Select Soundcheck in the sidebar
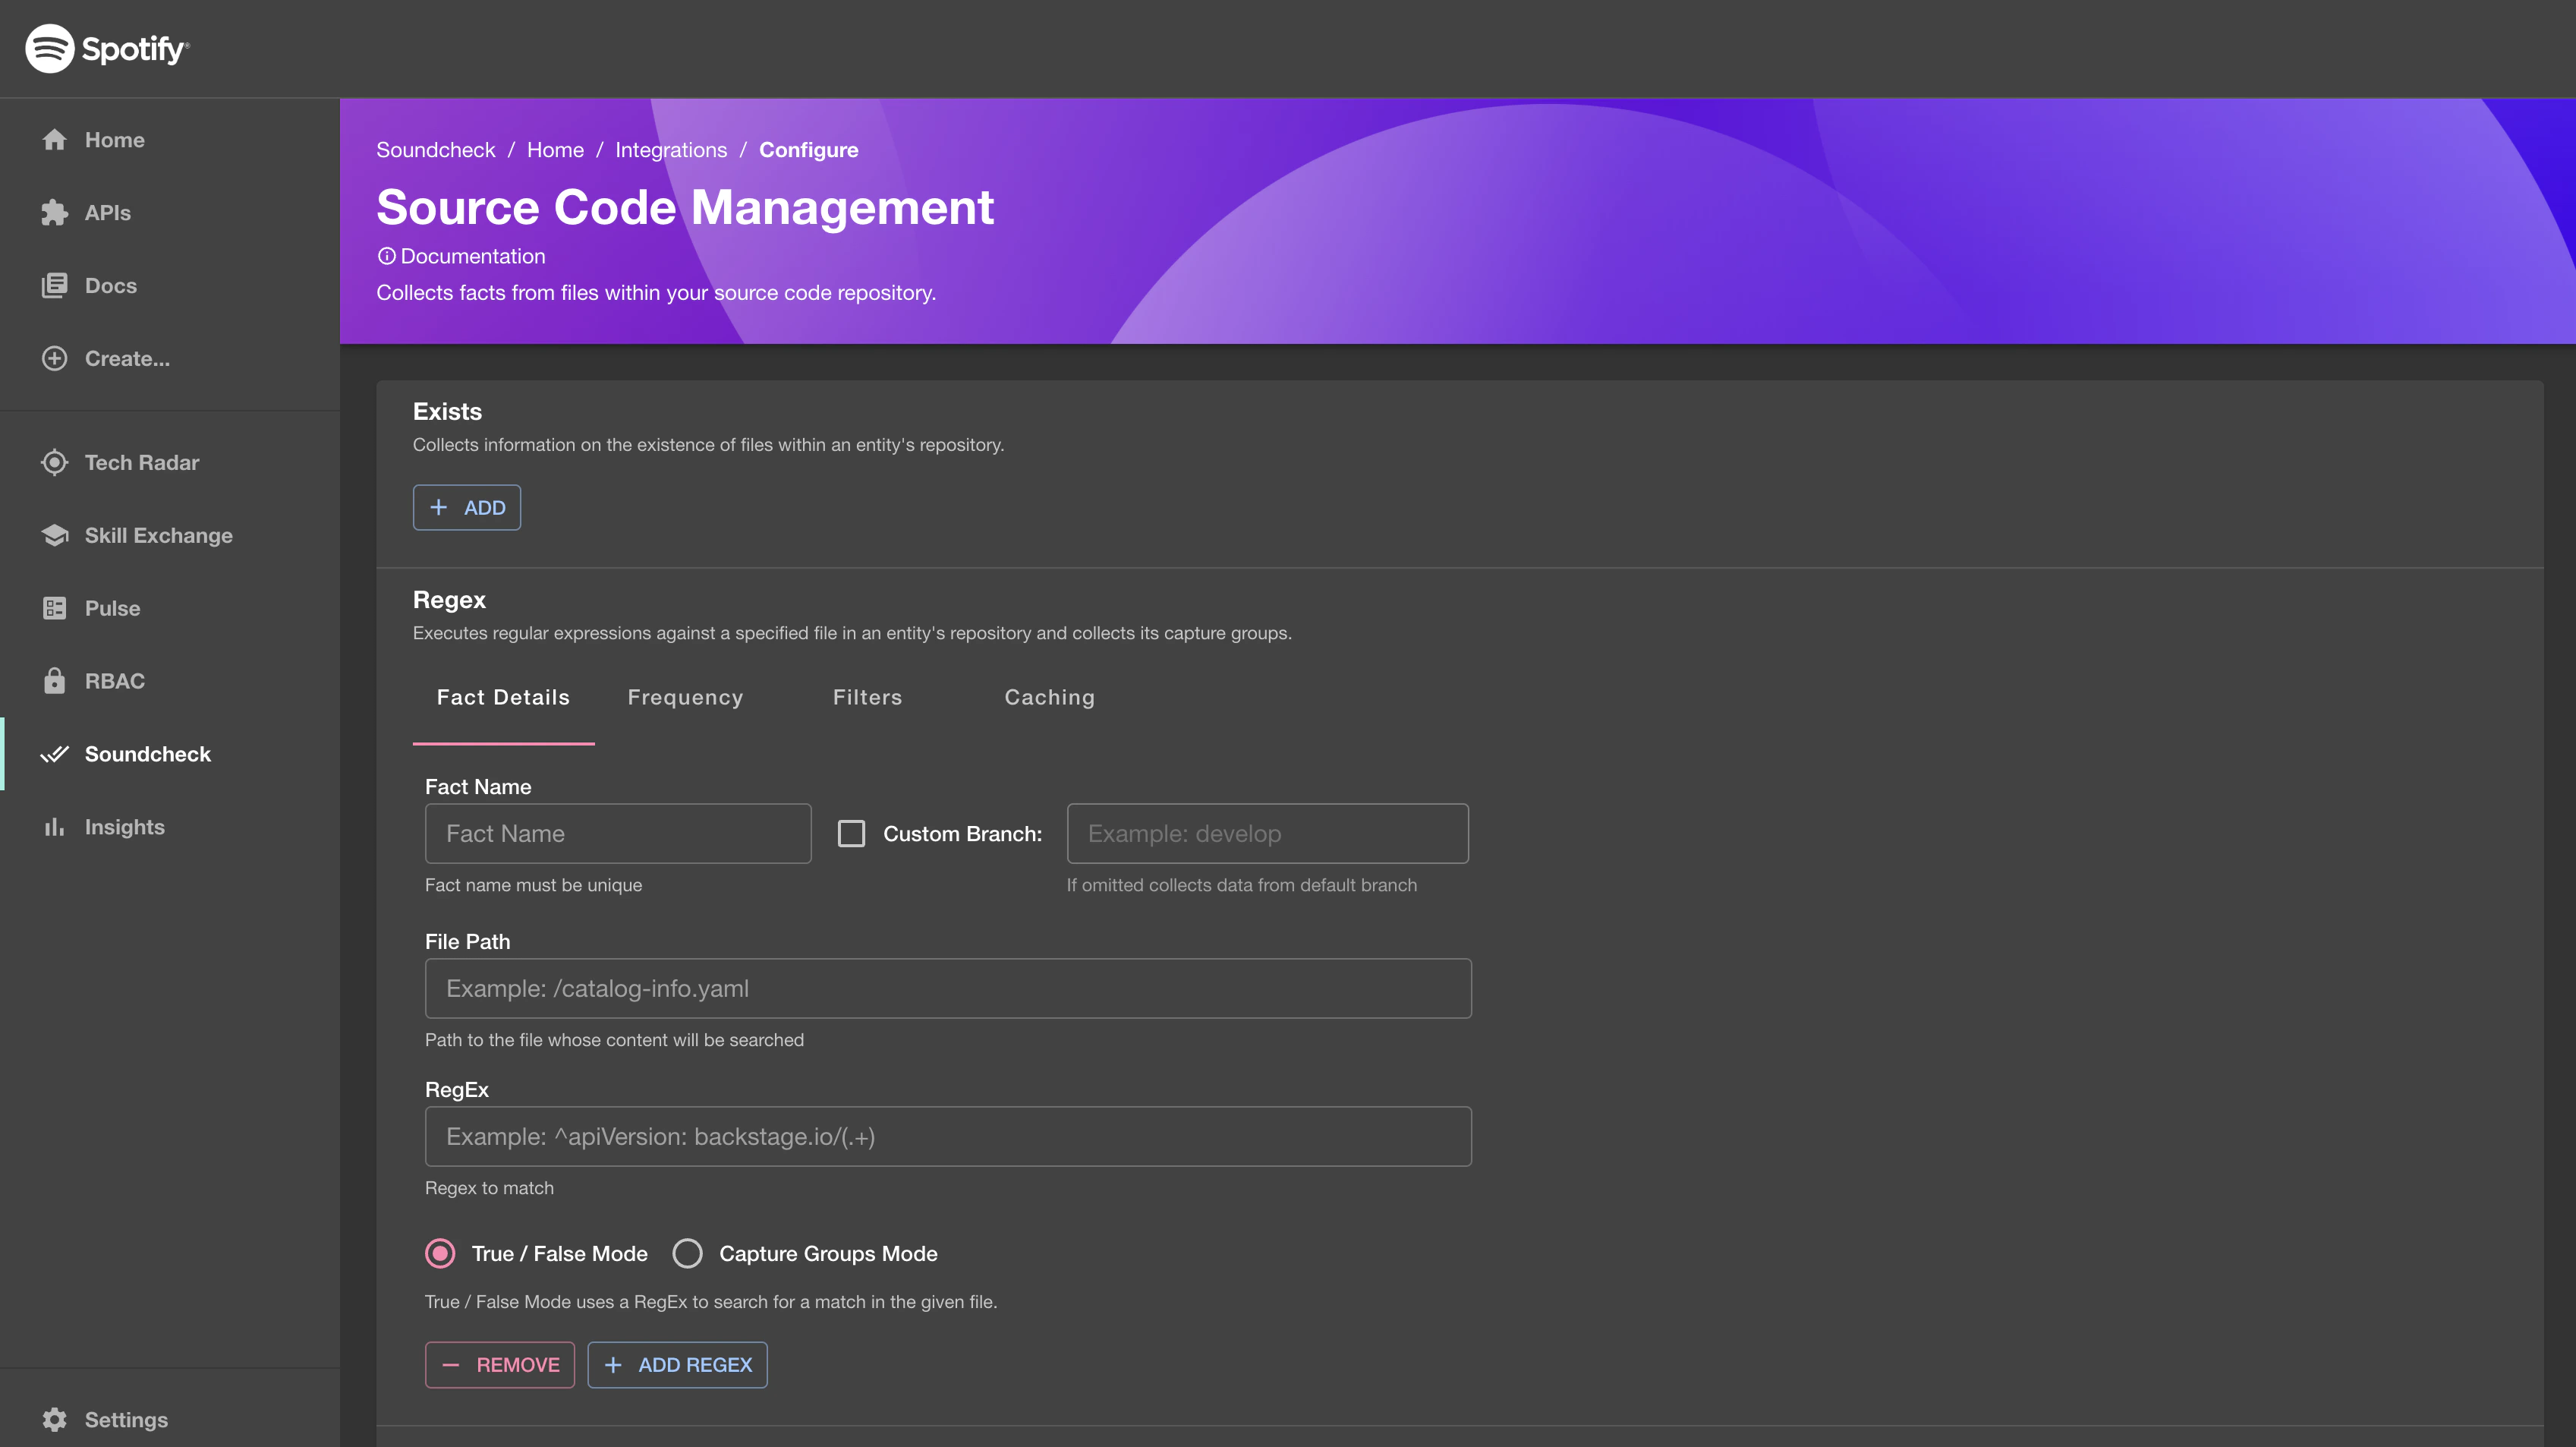The width and height of the screenshot is (2576, 1447). [170, 754]
